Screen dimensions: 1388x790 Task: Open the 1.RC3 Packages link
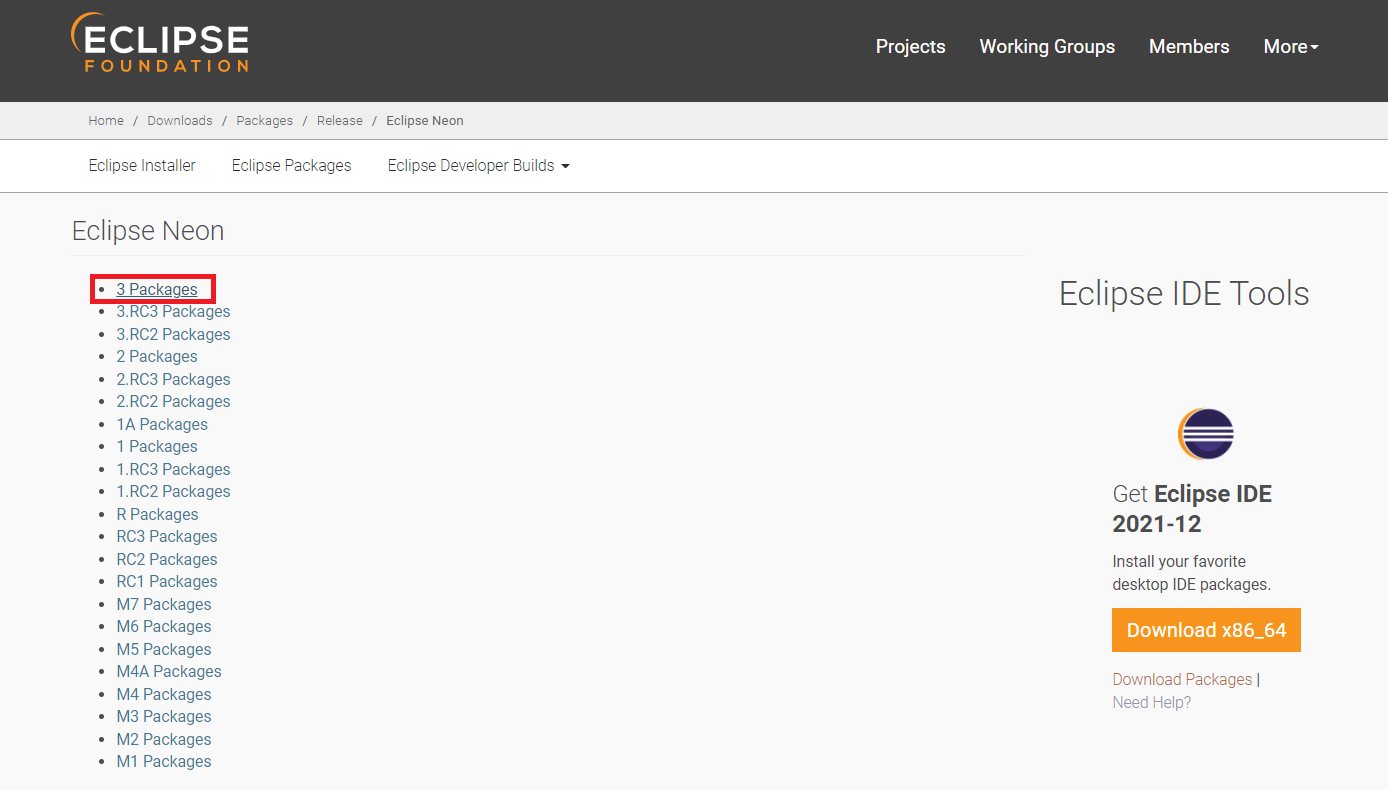click(173, 470)
